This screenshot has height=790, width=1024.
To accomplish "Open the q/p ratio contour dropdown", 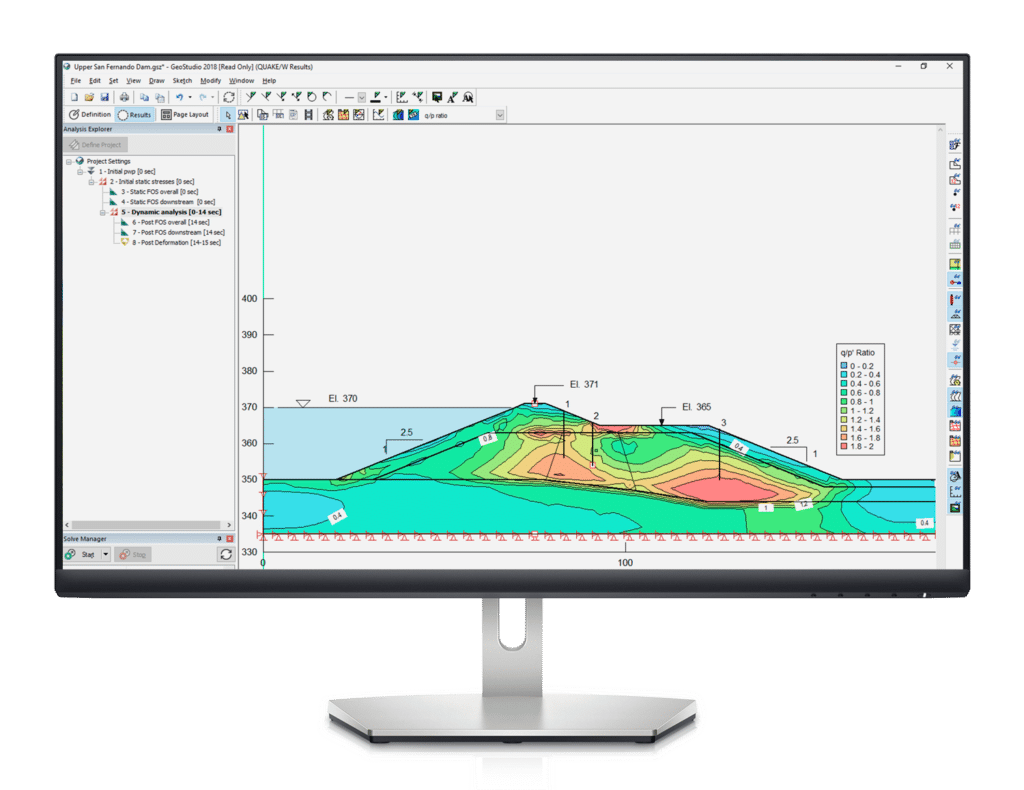I will (x=500, y=114).
